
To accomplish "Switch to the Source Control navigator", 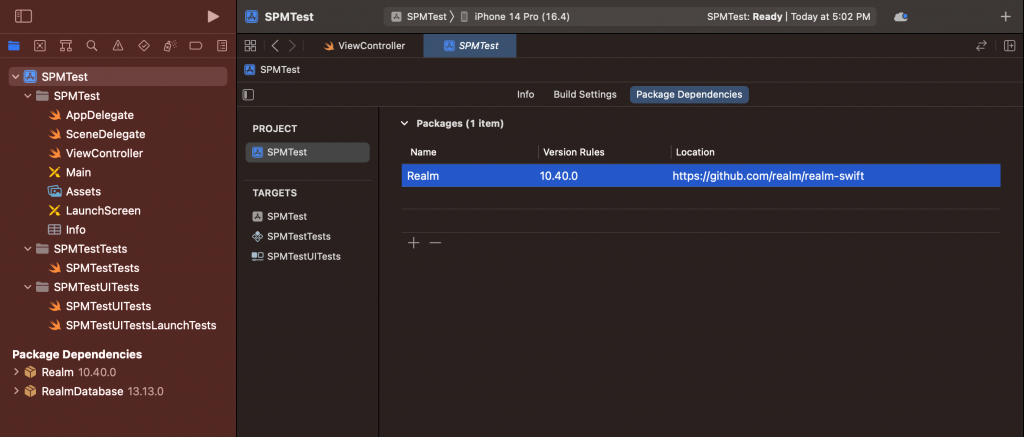I will tap(40, 46).
